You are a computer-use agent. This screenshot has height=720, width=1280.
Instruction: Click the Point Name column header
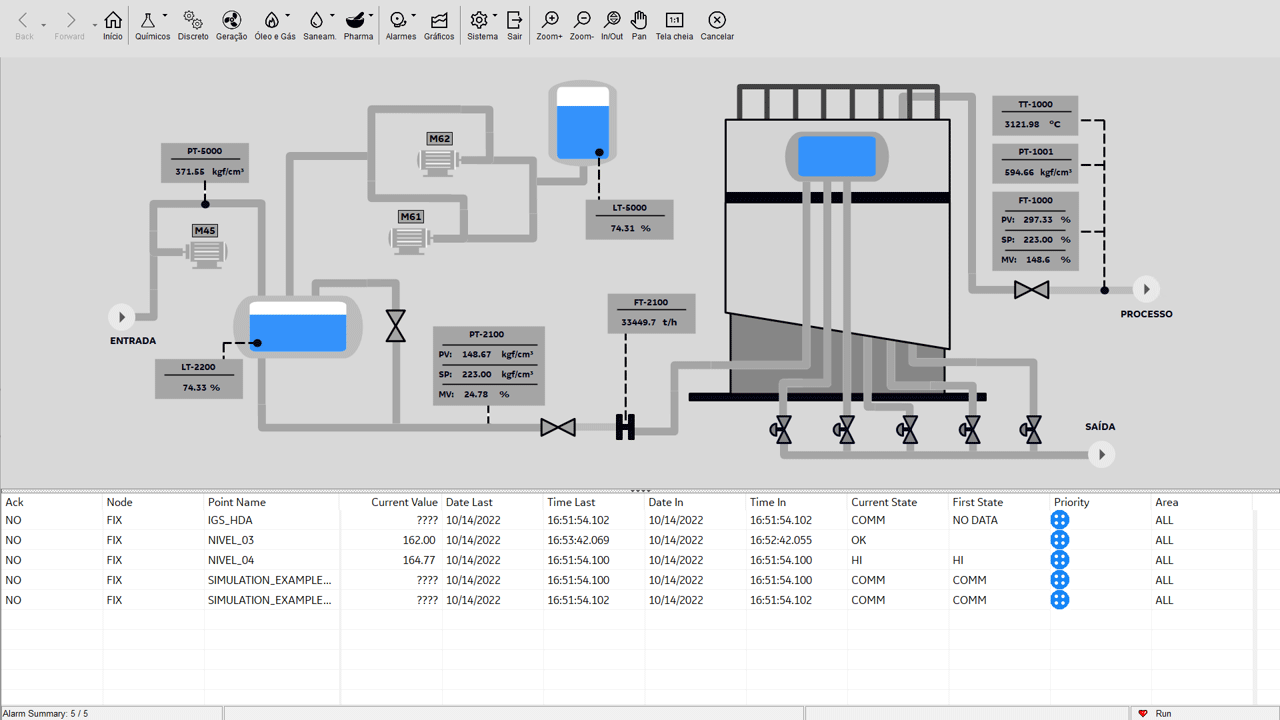(237, 502)
